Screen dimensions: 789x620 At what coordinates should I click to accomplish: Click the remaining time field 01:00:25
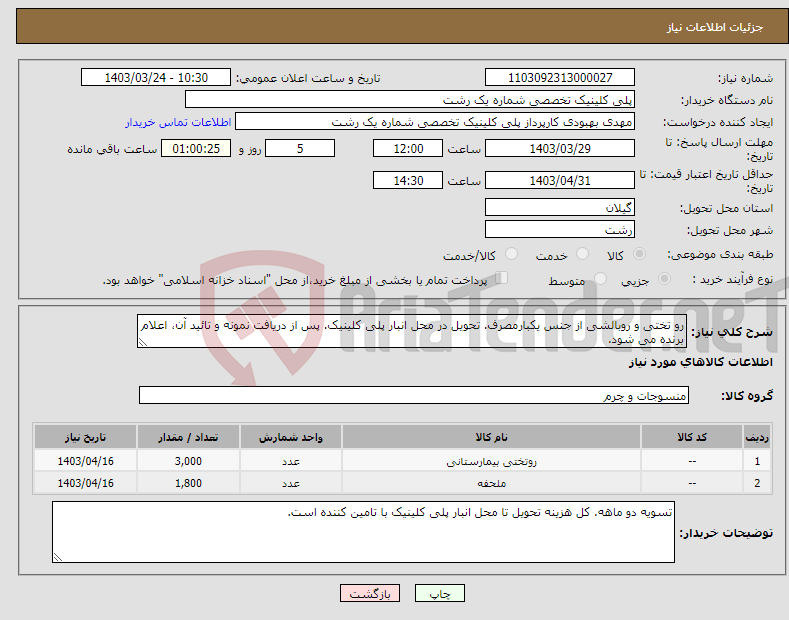tap(196, 148)
